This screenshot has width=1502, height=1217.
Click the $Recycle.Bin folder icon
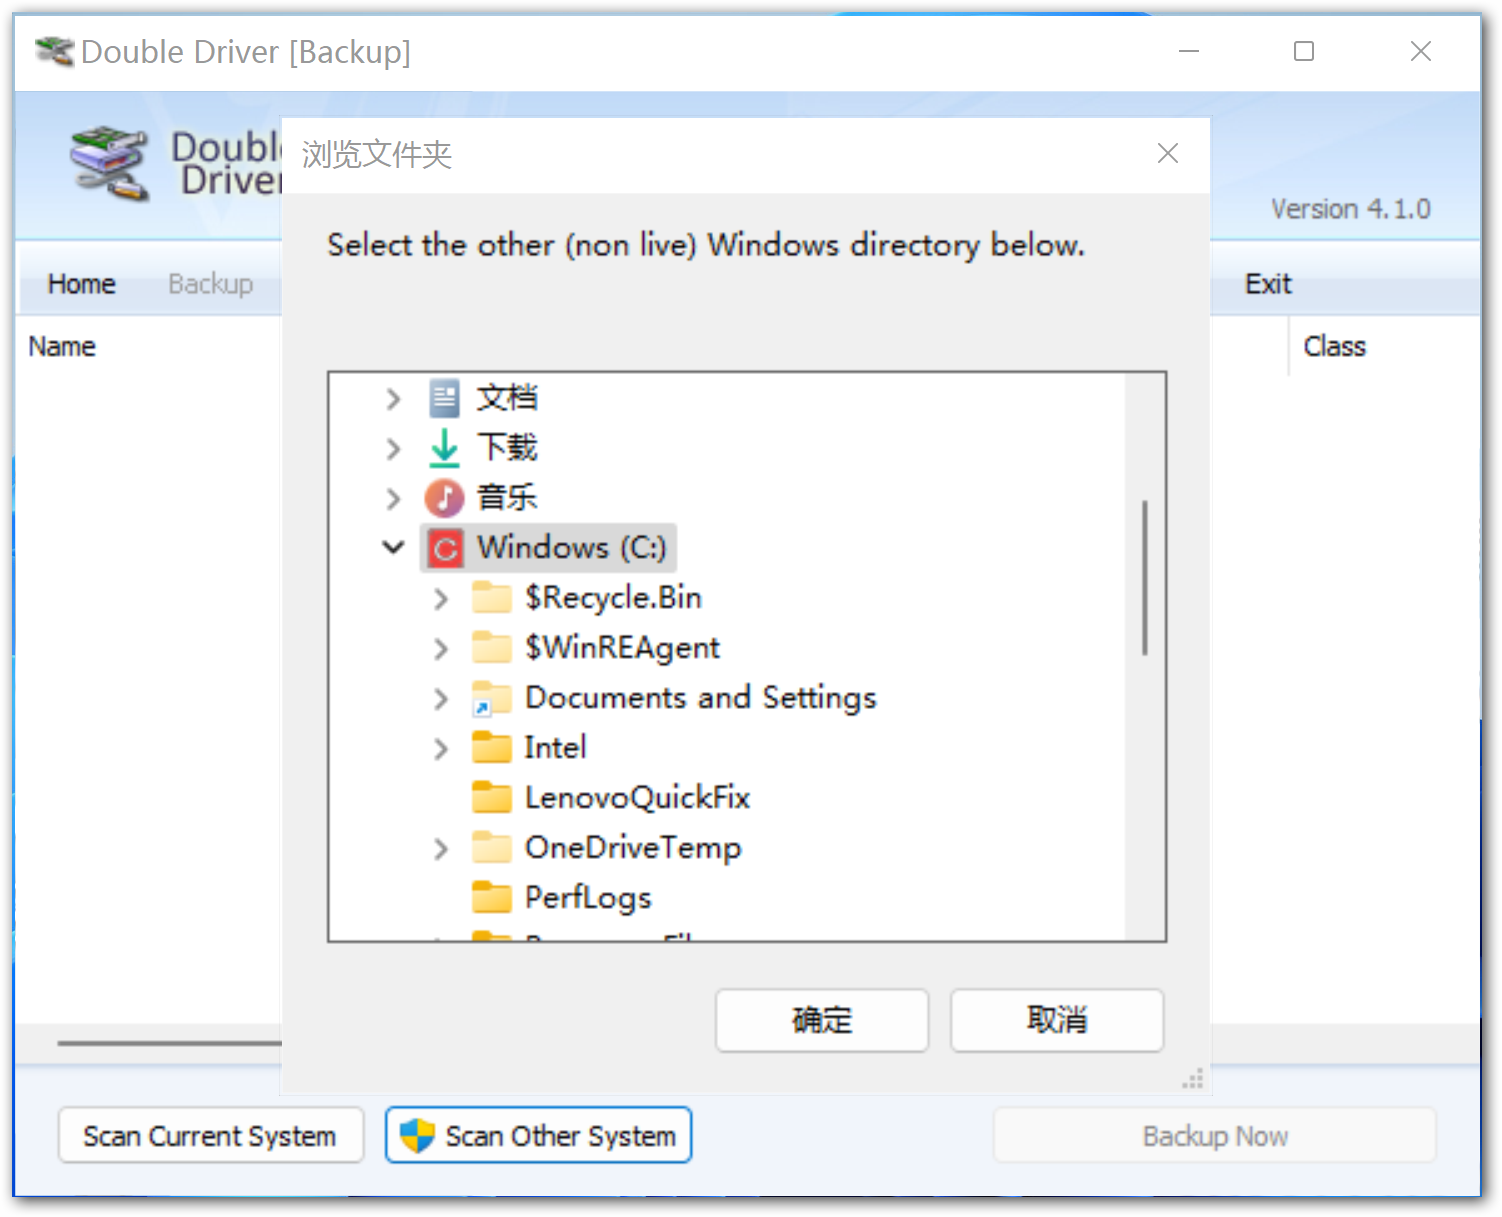click(x=492, y=597)
